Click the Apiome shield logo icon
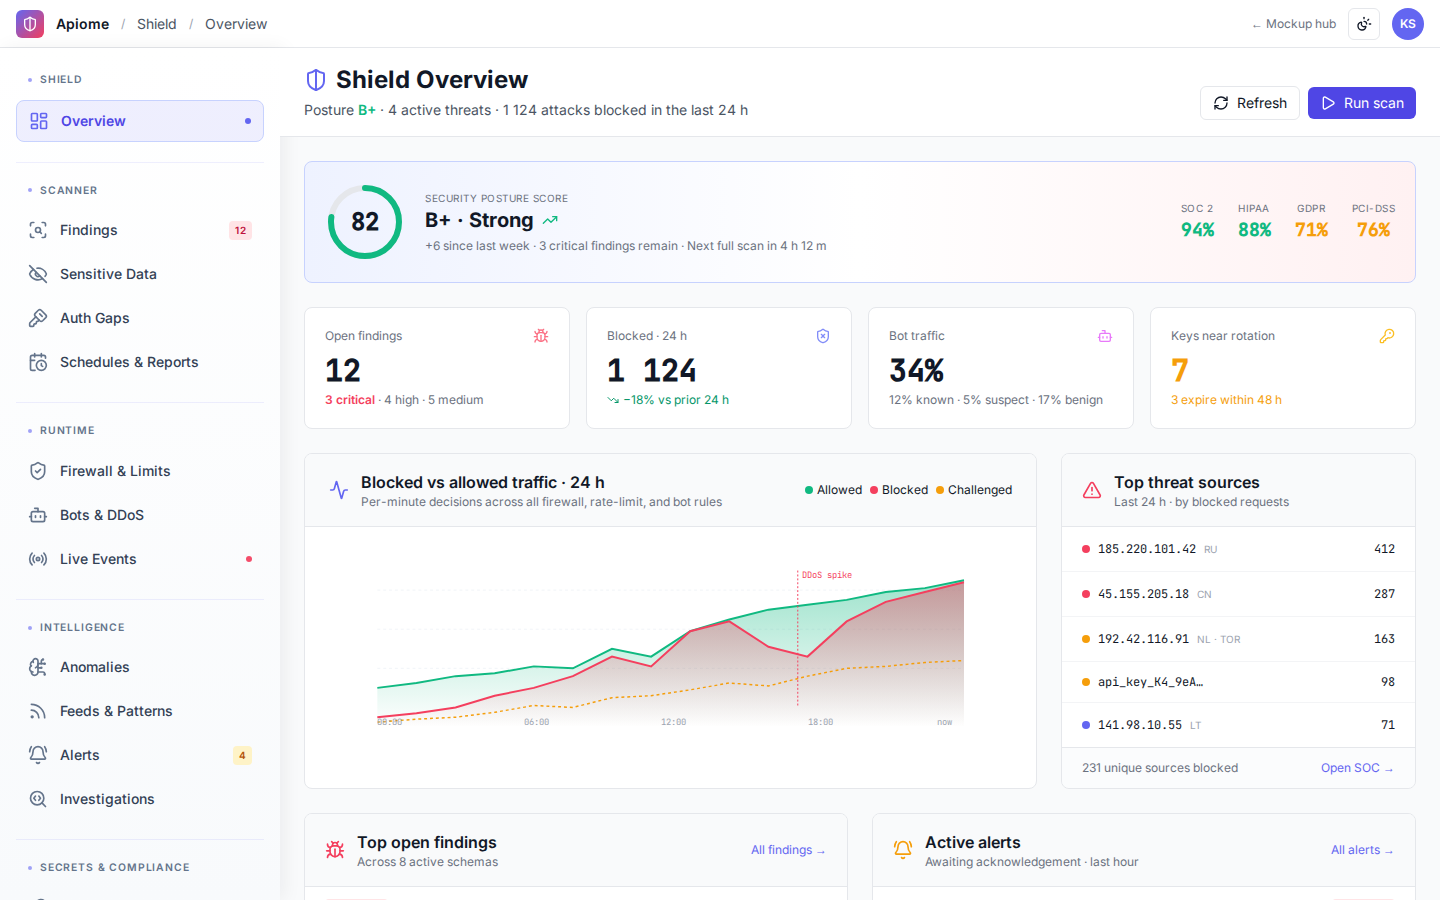The image size is (1440, 900). [30, 24]
